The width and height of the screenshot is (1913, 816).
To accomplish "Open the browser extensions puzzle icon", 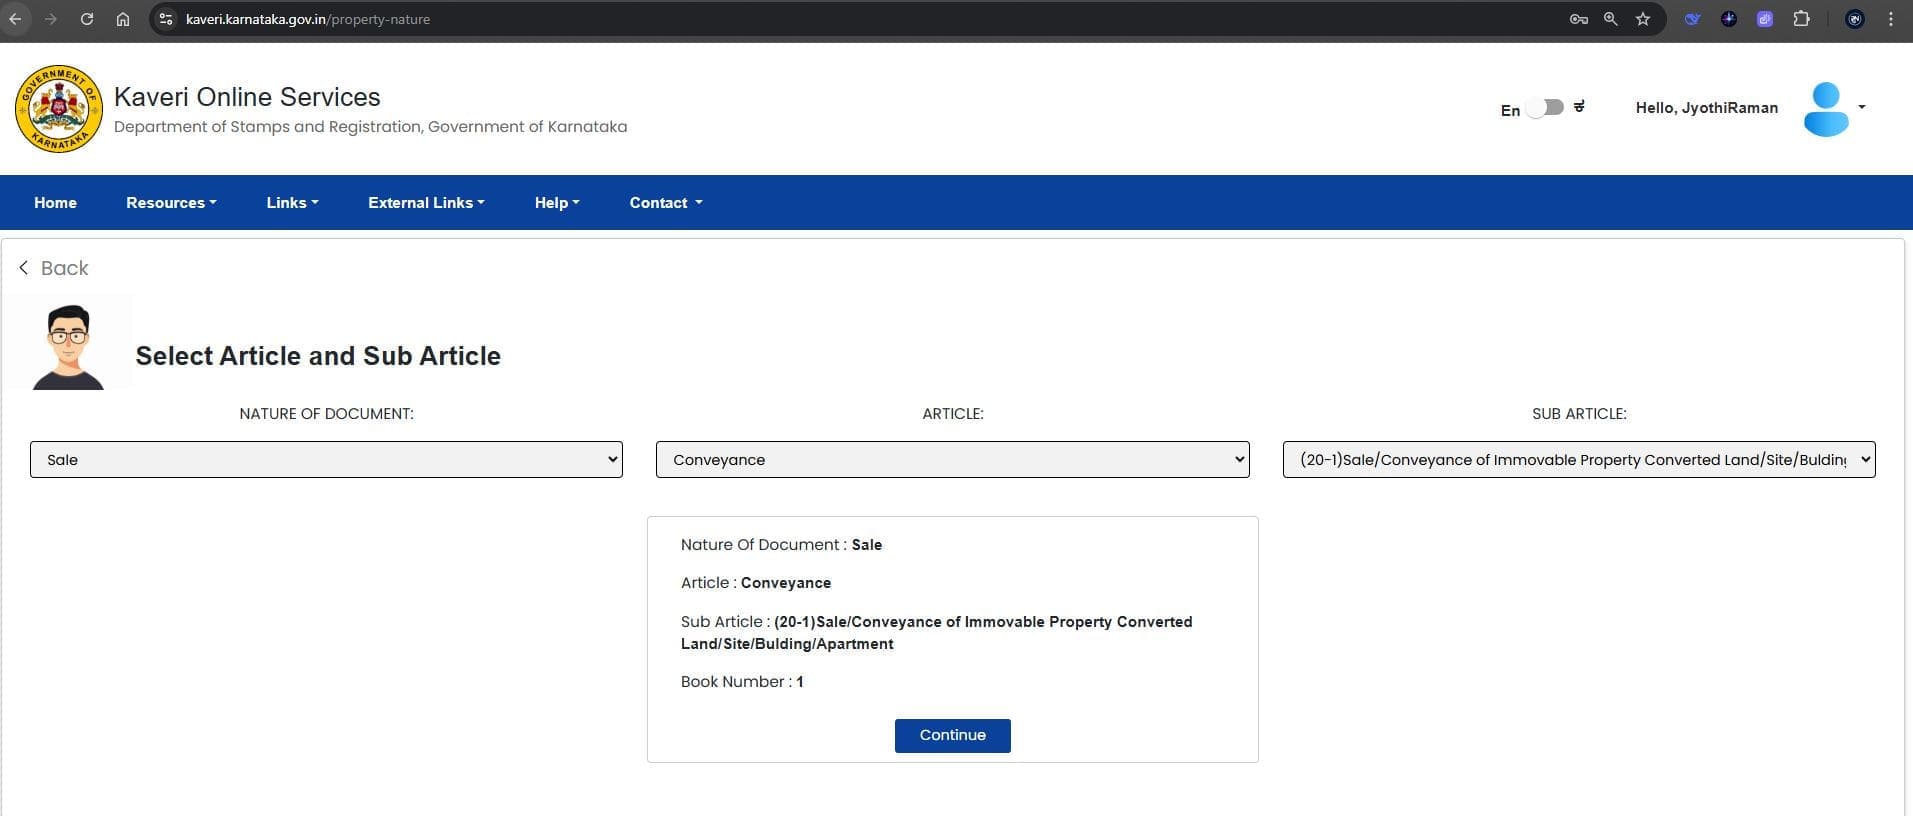I will [1801, 19].
